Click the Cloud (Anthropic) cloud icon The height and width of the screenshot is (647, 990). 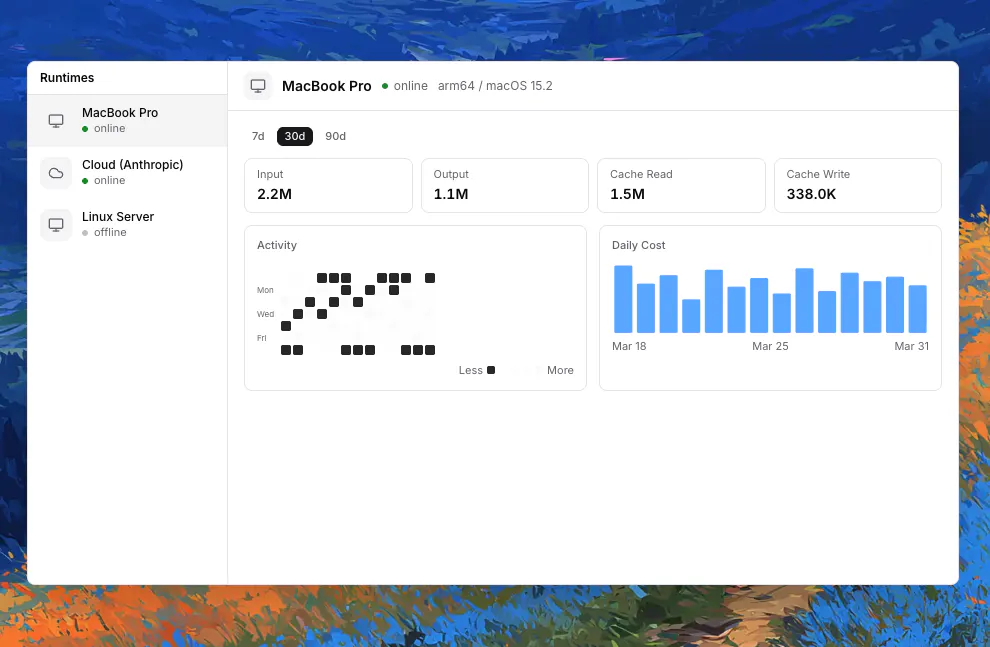56,173
